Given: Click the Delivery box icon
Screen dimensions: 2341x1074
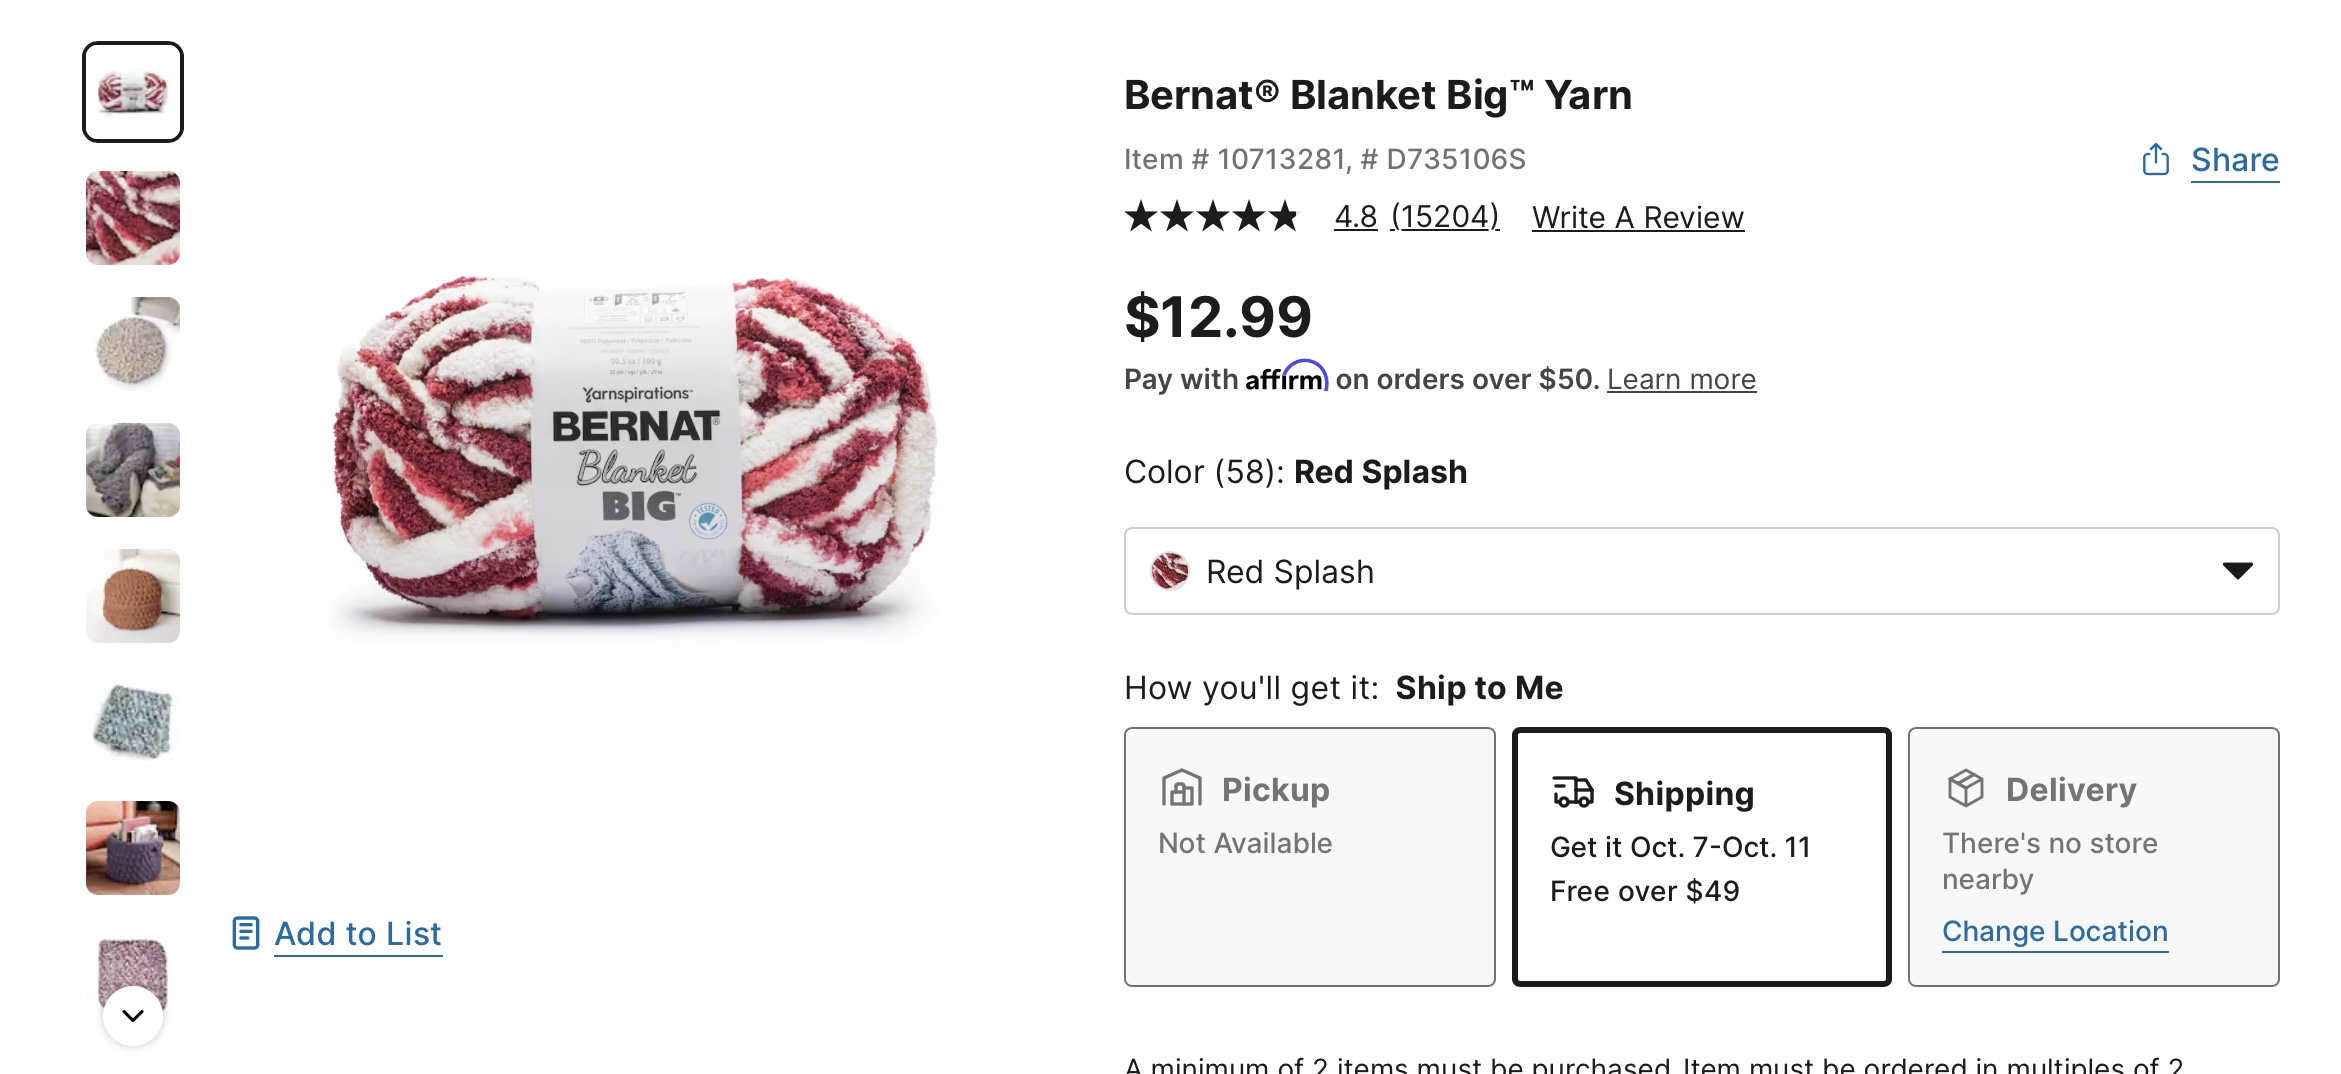Looking at the screenshot, I should [x=1965, y=789].
